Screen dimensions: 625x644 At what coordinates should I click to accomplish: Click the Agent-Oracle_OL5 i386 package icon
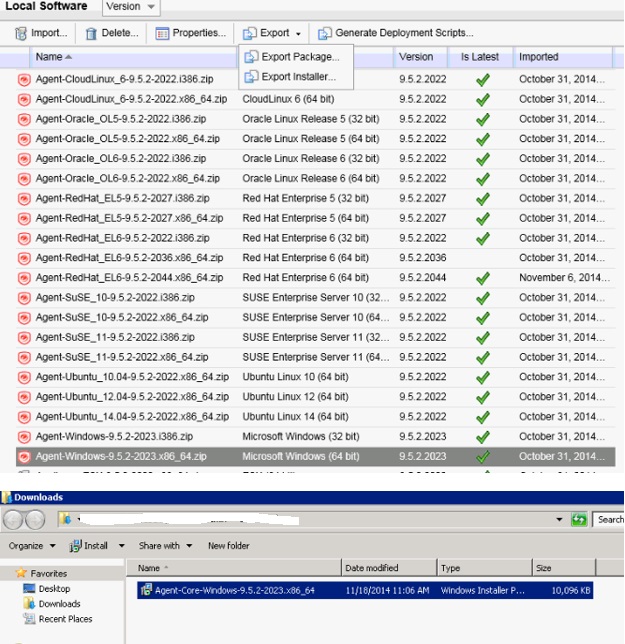click(24, 119)
